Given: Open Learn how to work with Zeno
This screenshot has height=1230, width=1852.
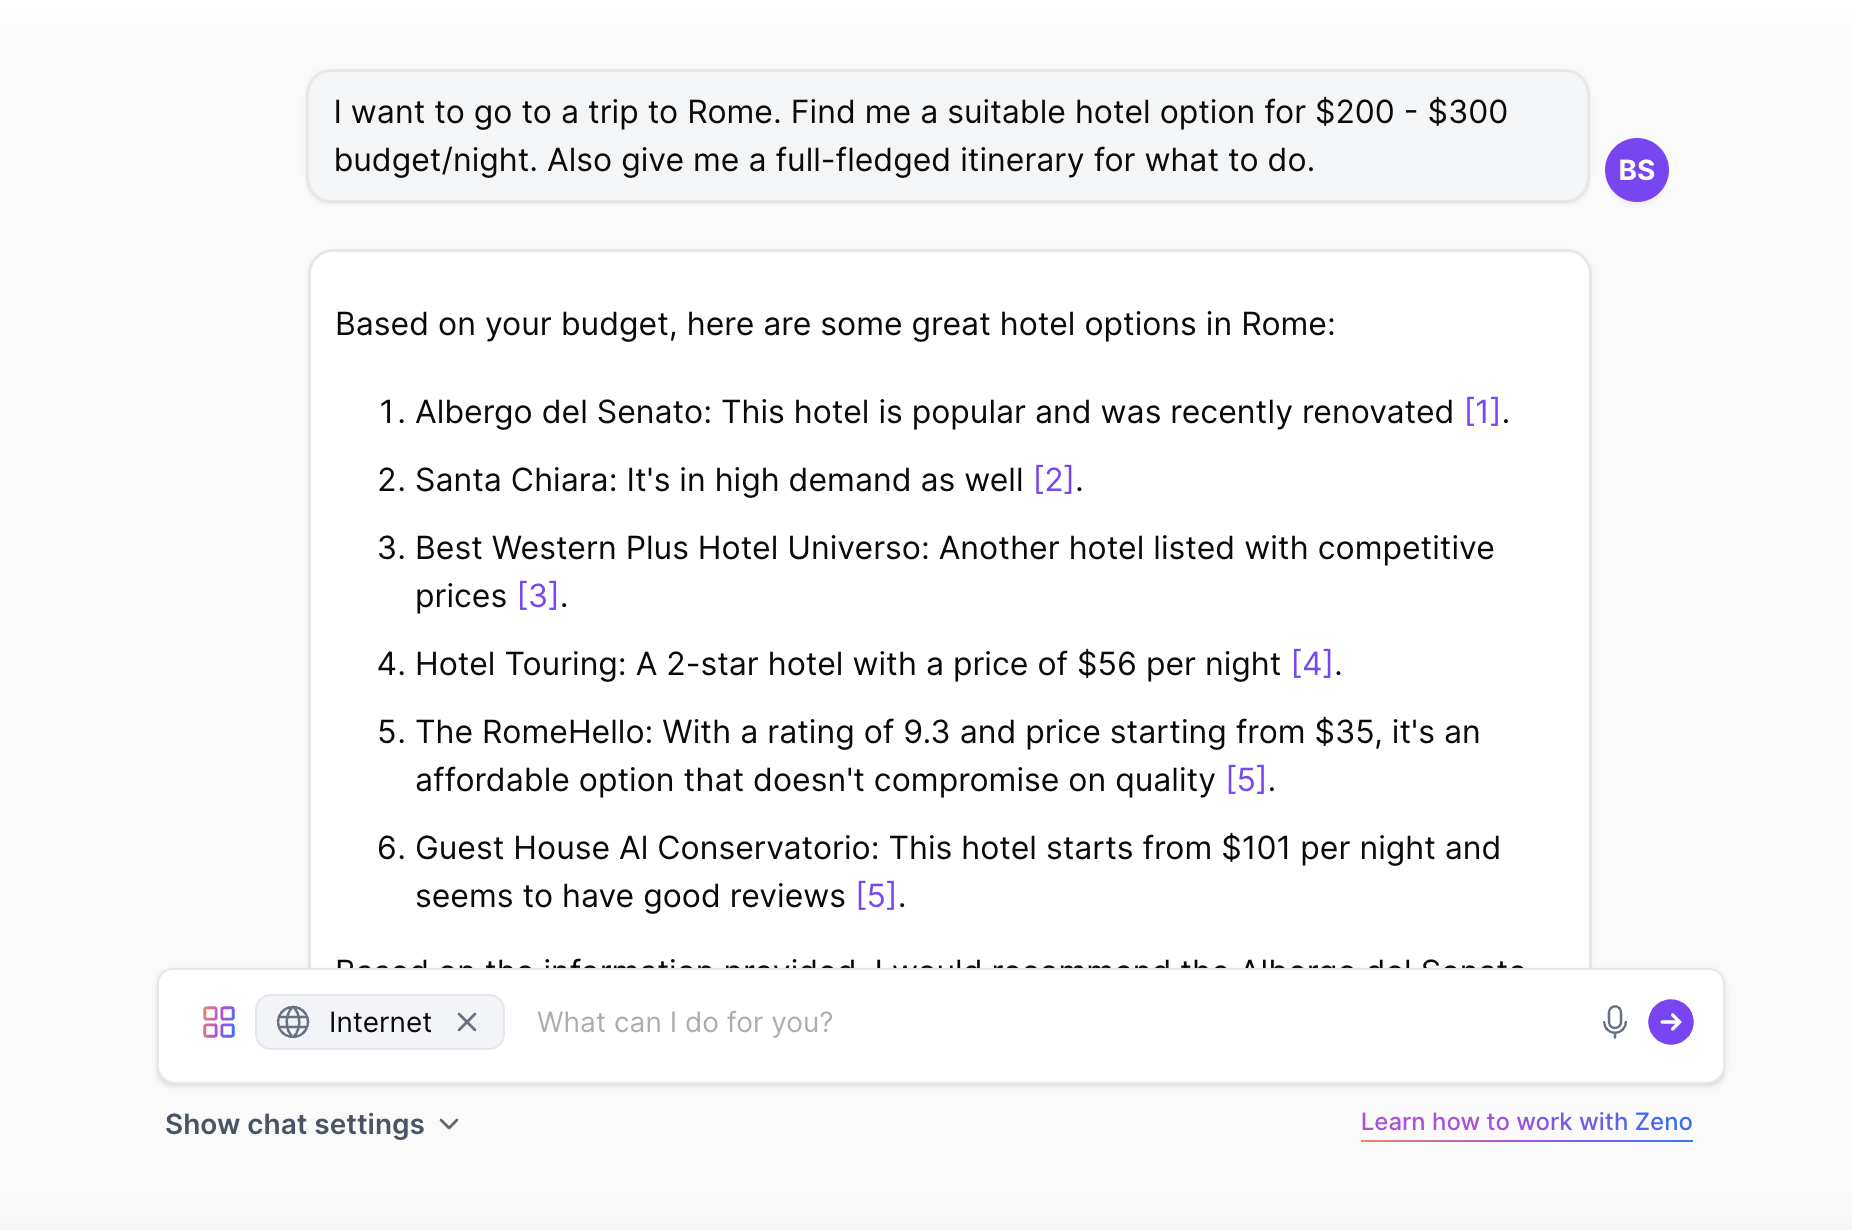Looking at the screenshot, I should click(x=1526, y=1122).
